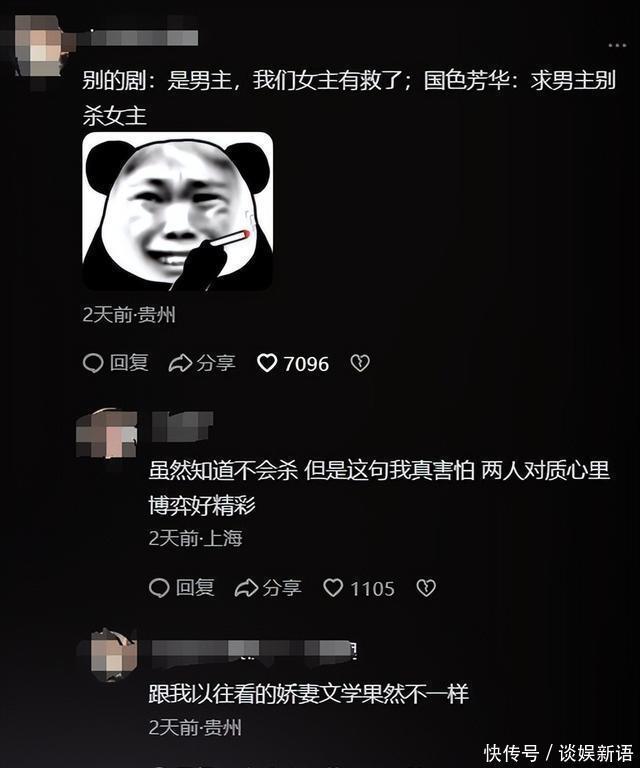This screenshot has width=640, height=768.
Task: Dislike the Shanghai reply via broken heart
Action: point(426,587)
